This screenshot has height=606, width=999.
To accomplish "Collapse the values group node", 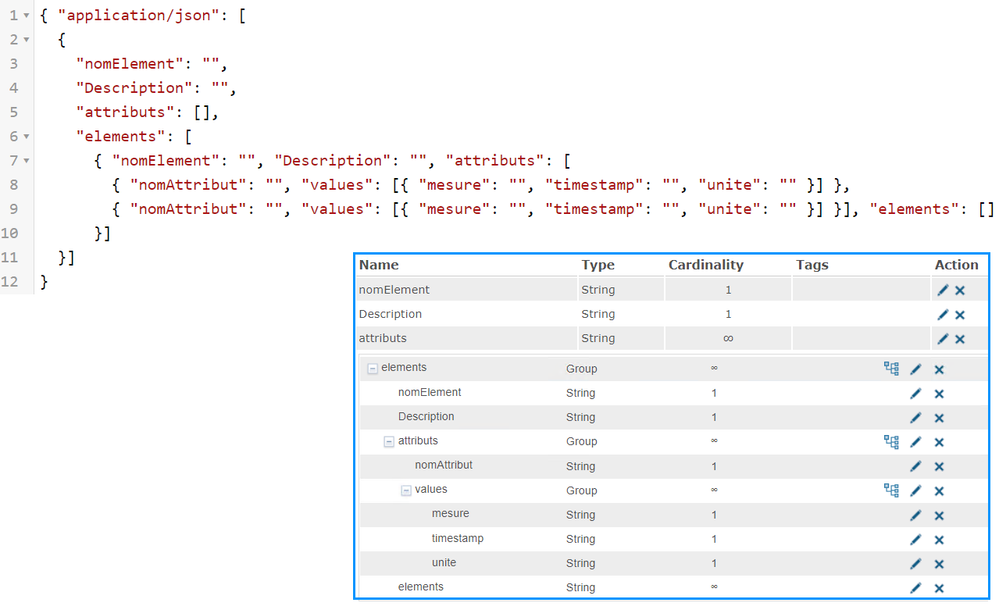I will point(406,491).
